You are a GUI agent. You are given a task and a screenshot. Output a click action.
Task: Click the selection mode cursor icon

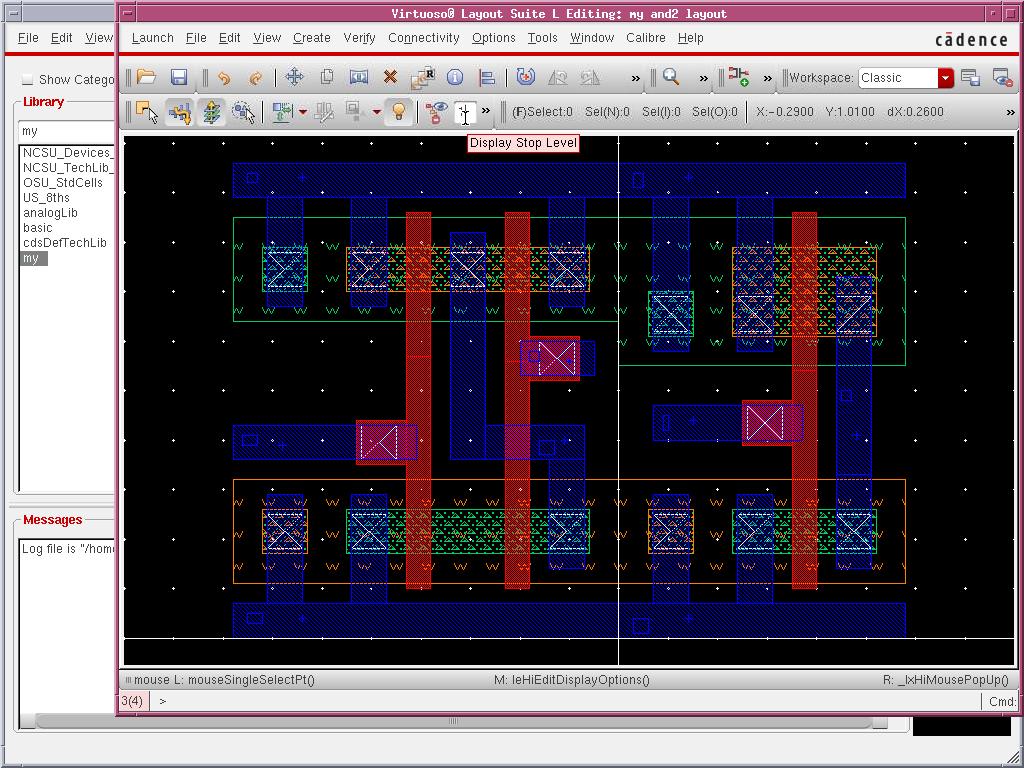[147, 112]
